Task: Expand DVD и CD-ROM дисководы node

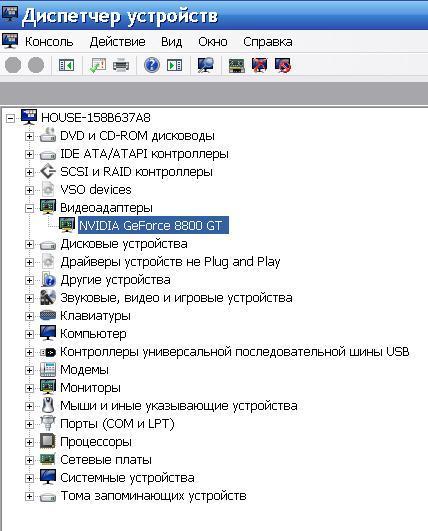Action: click(29, 136)
